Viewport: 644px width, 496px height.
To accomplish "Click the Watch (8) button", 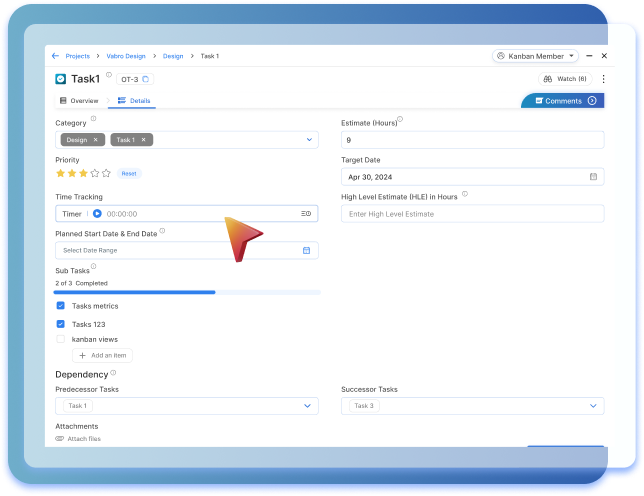I will (565, 79).
